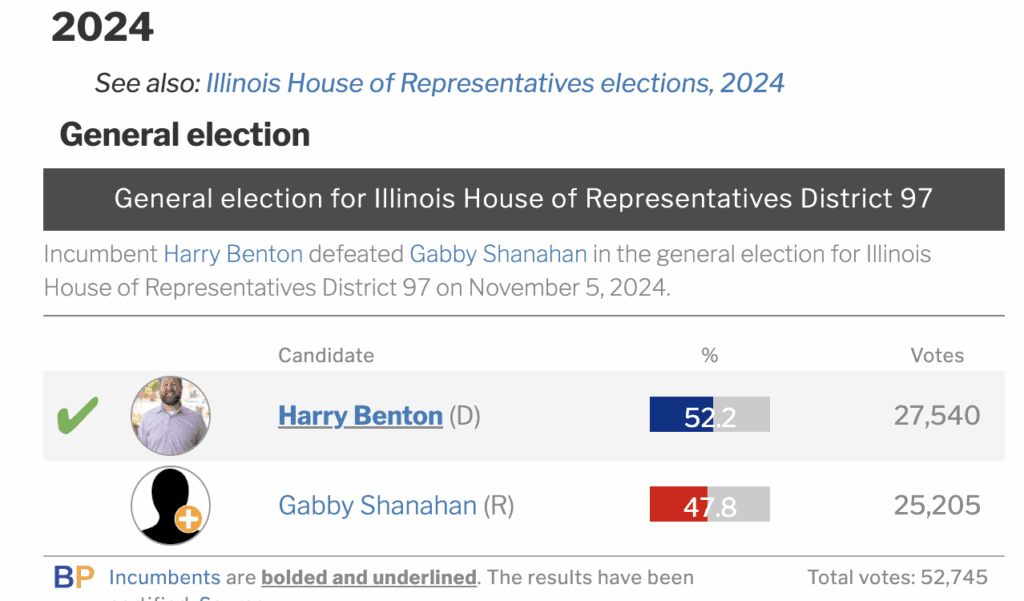Click the Incumbents link in the footer note

(164, 577)
